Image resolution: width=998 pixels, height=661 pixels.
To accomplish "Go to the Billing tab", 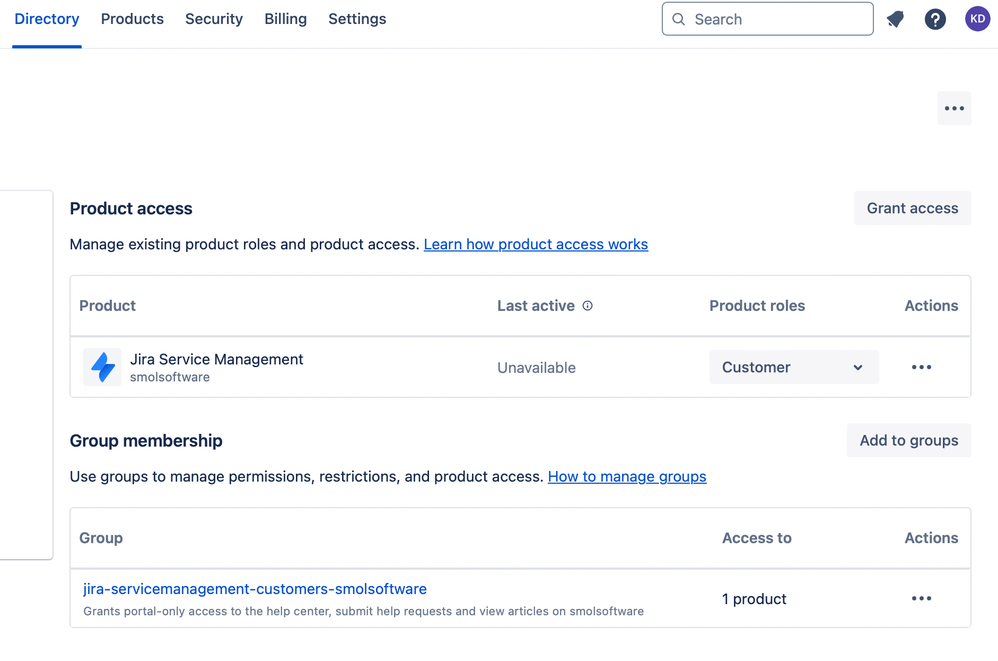I will pos(285,19).
